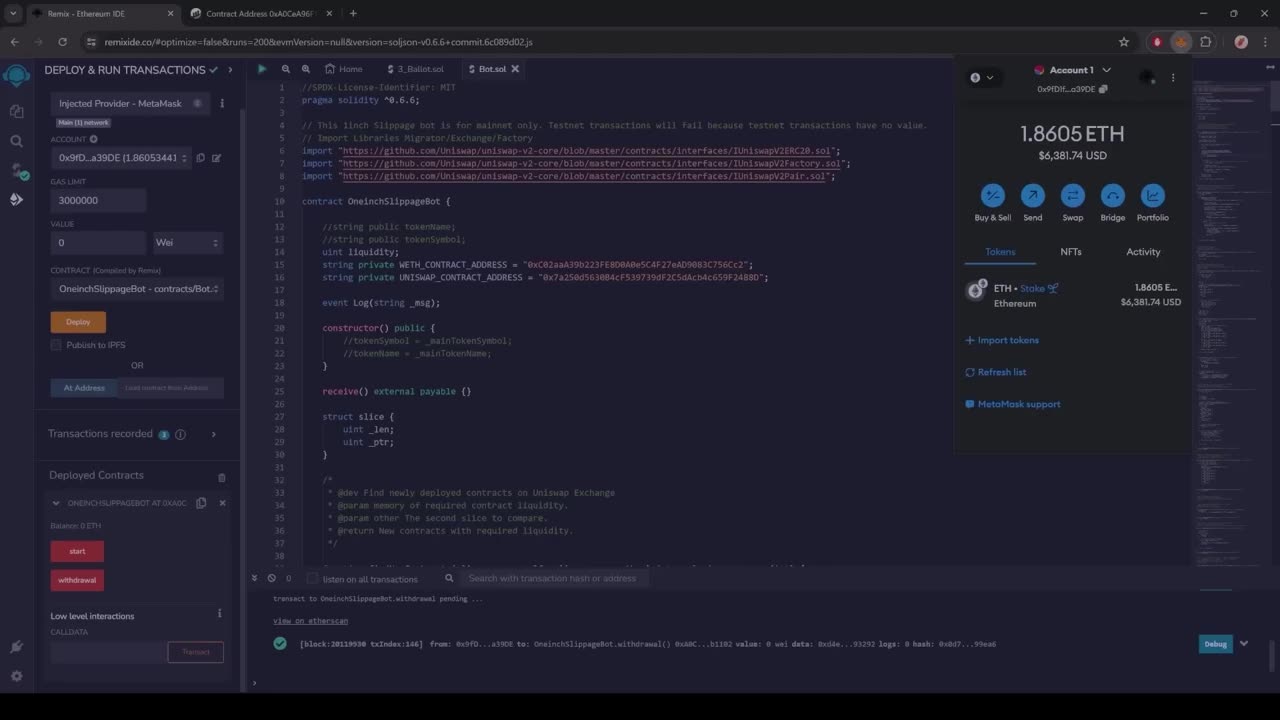Click MetaMask Swap icon

tap(1073, 195)
